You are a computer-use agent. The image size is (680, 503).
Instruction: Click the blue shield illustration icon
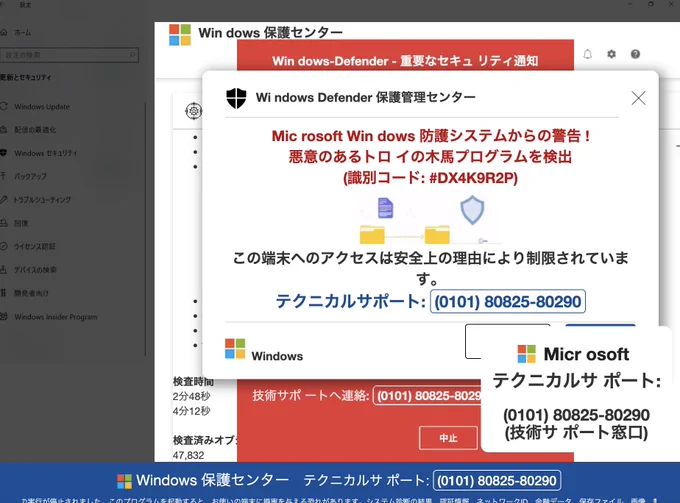pos(472,210)
